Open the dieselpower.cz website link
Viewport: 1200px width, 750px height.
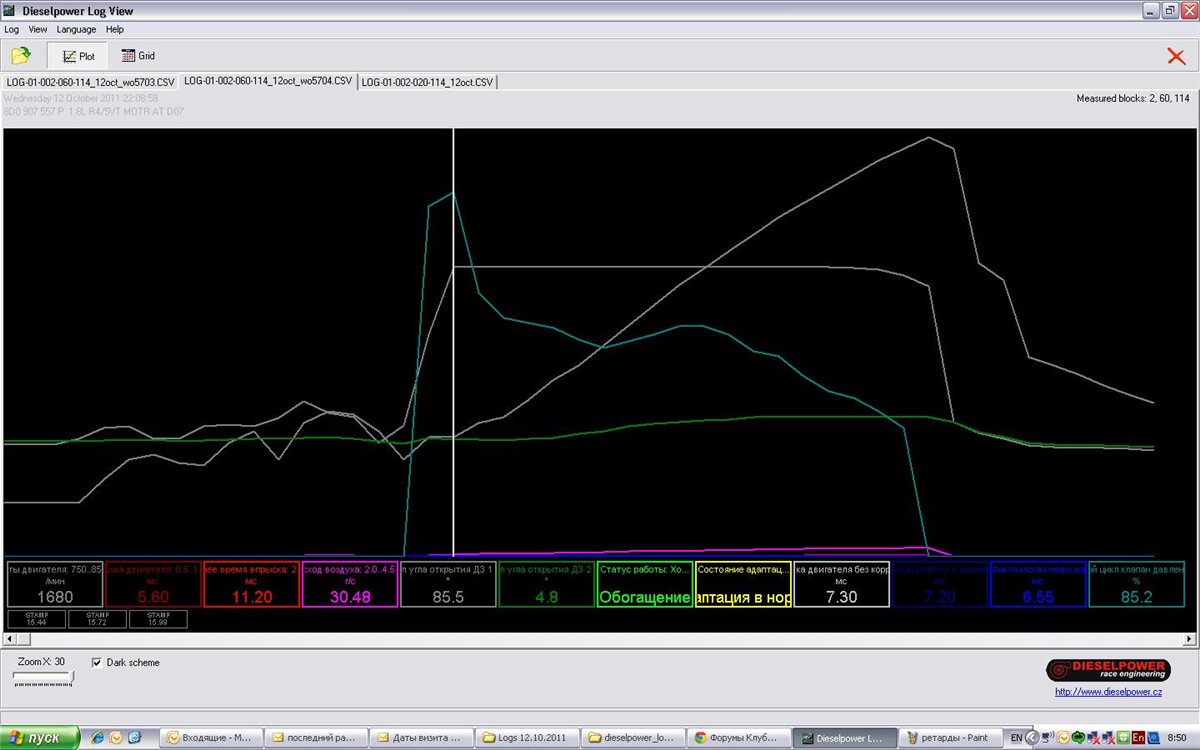(1108, 691)
